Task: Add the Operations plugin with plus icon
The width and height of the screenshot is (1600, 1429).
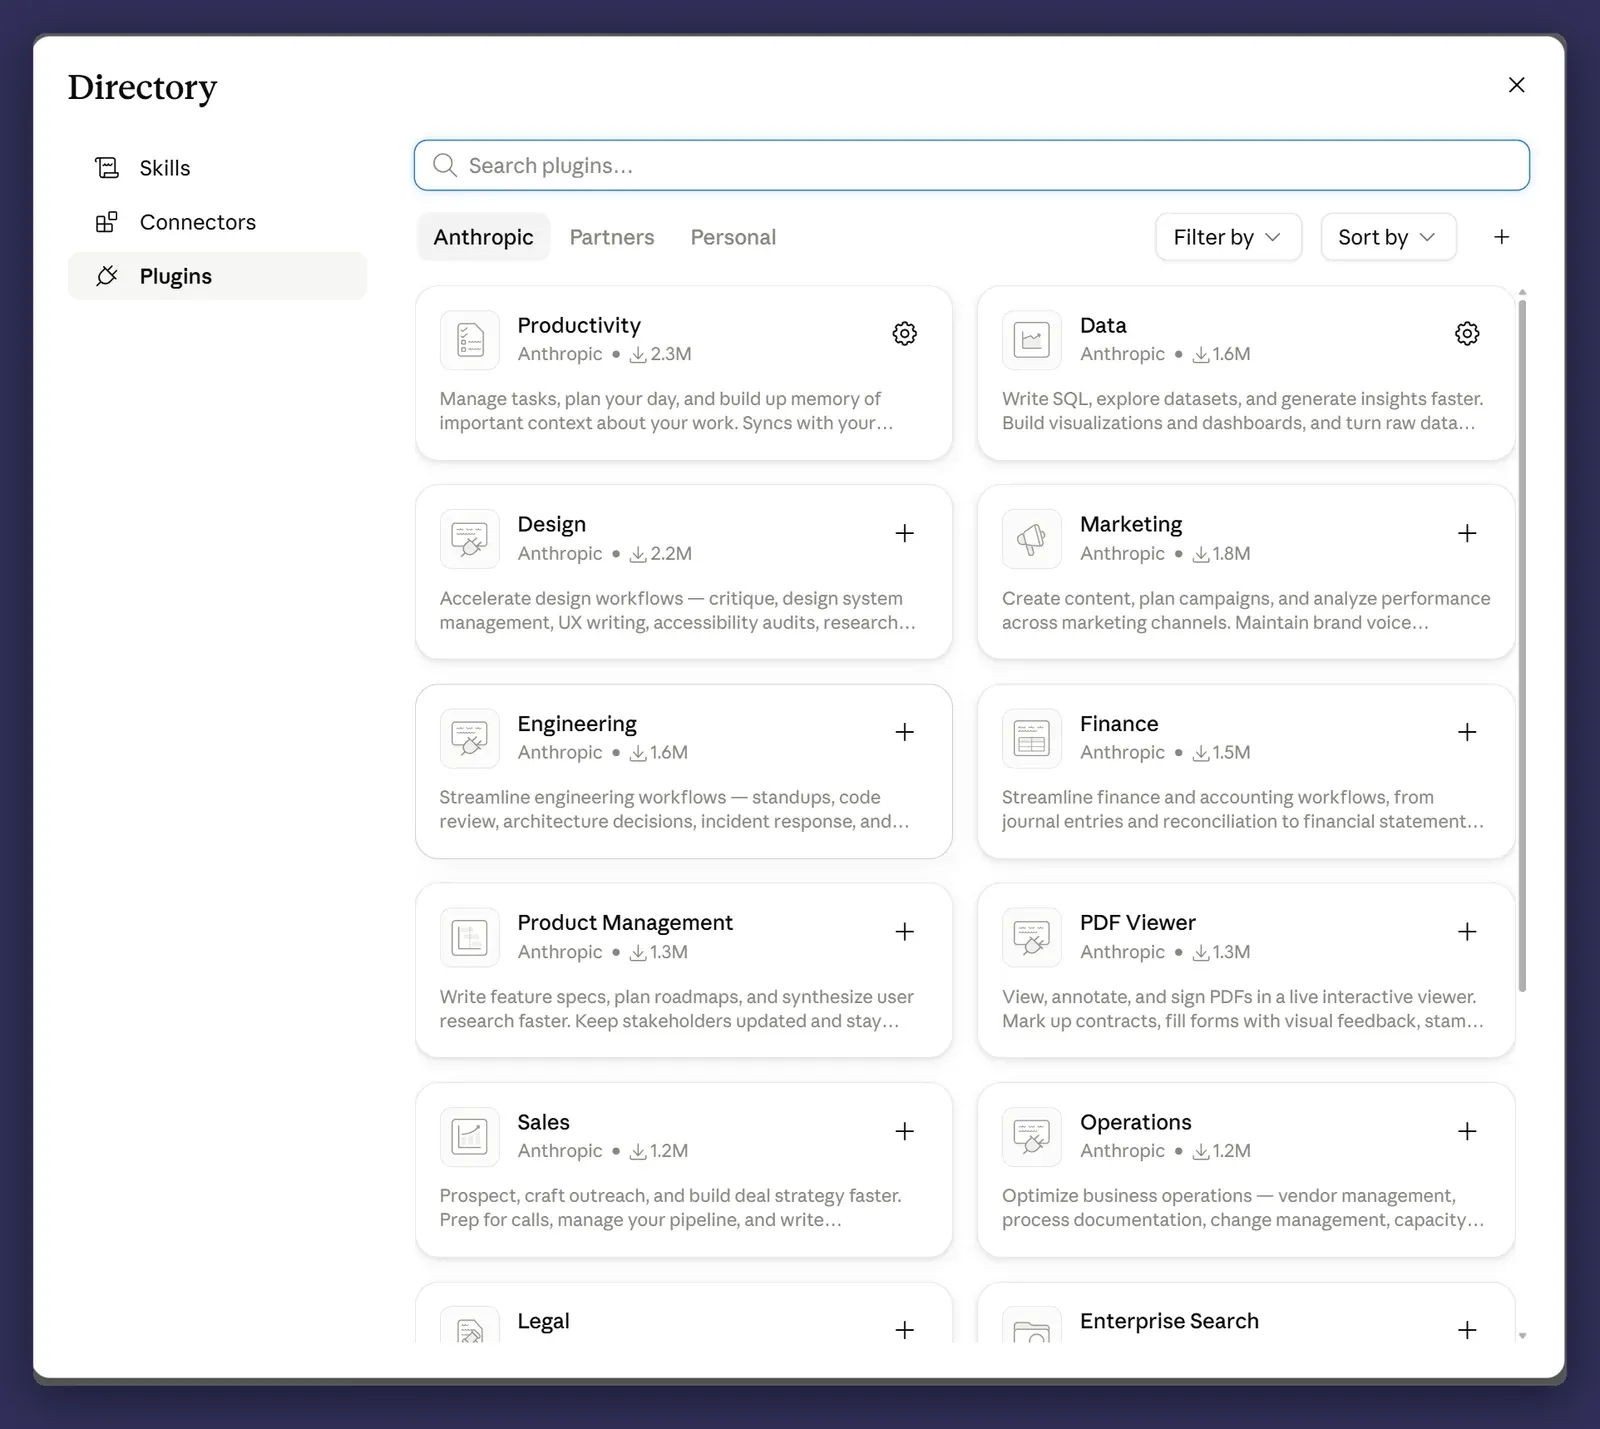Action: (1467, 1131)
